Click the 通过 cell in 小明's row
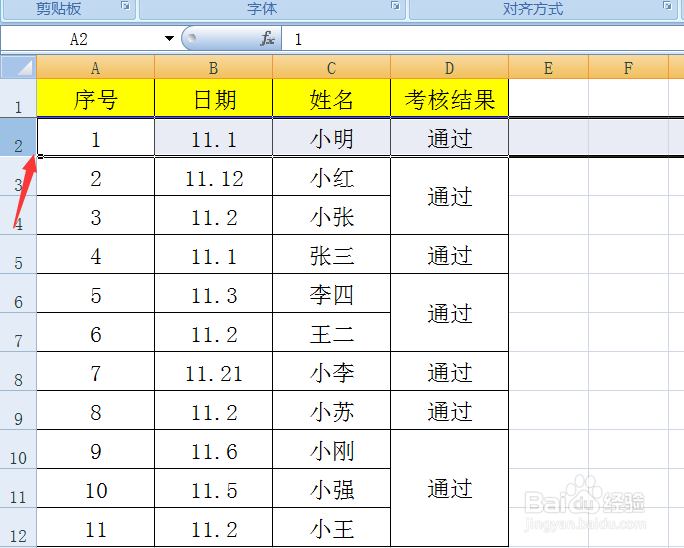Image resolution: width=684 pixels, height=548 pixels. pos(449,137)
